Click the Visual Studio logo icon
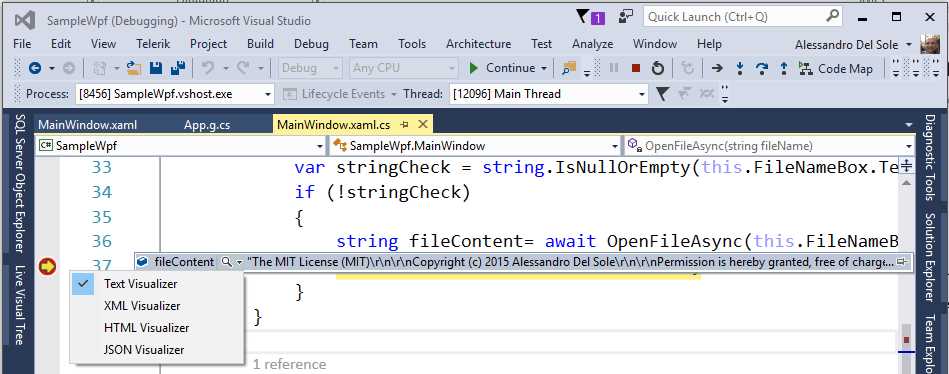Screen dimensions: 949x374 point(25,21)
